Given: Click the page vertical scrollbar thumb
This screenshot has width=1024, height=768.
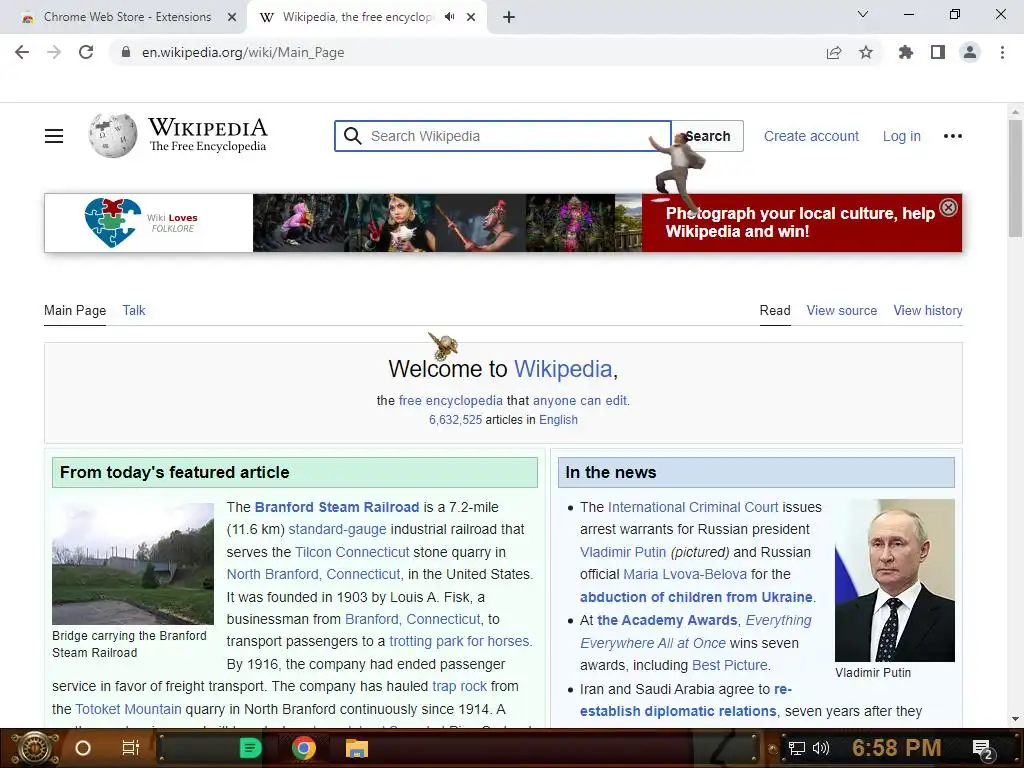Looking at the screenshot, I should point(1016,178).
